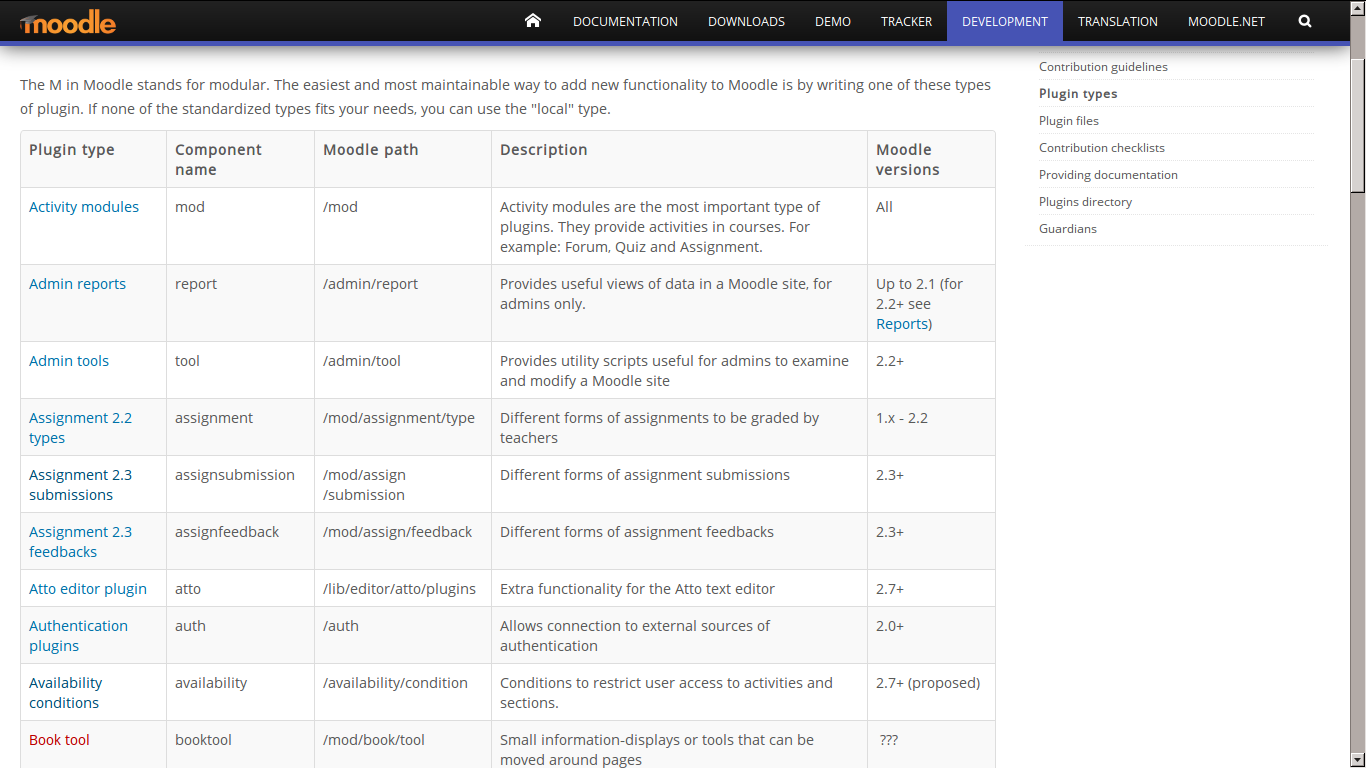This screenshot has width=1366, height=768.
Task: Open the Admin reports link
Action: click(x=77, y=284)
